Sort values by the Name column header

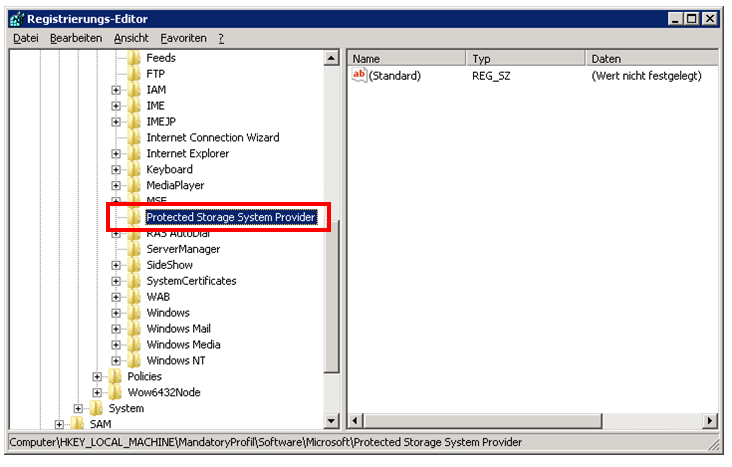pos(405,59)
